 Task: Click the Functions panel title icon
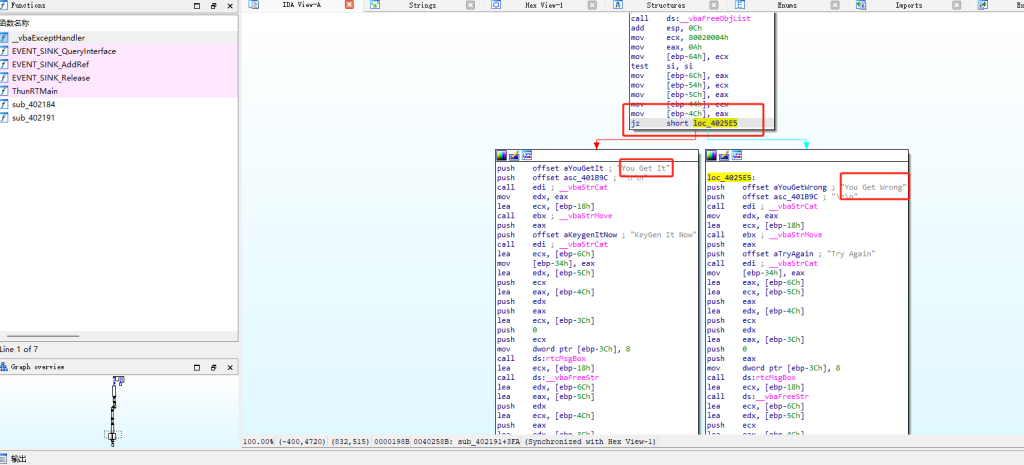tap(3, 5)
